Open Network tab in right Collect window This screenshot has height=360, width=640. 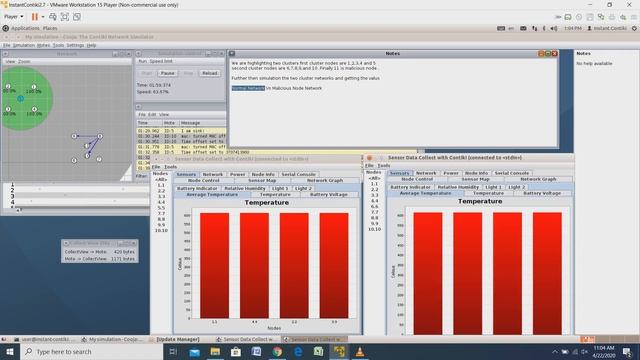(426, 173)
